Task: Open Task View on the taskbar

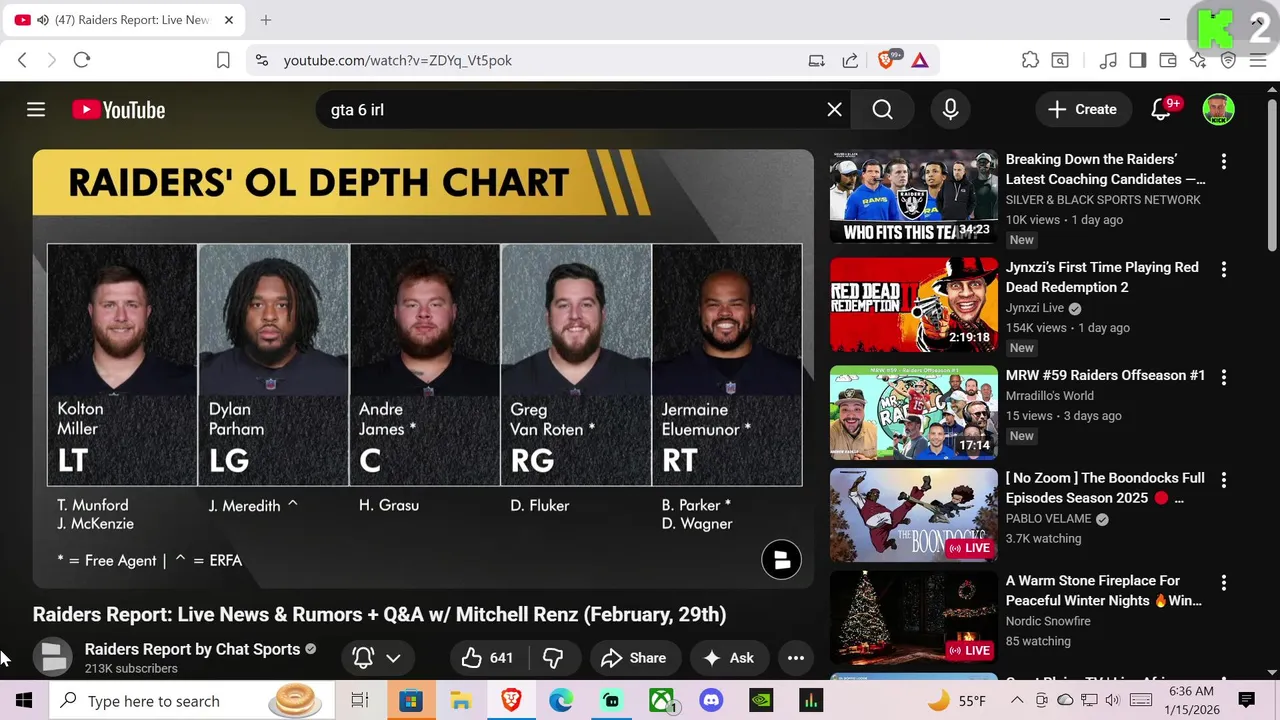Action: tap(360, 701)
